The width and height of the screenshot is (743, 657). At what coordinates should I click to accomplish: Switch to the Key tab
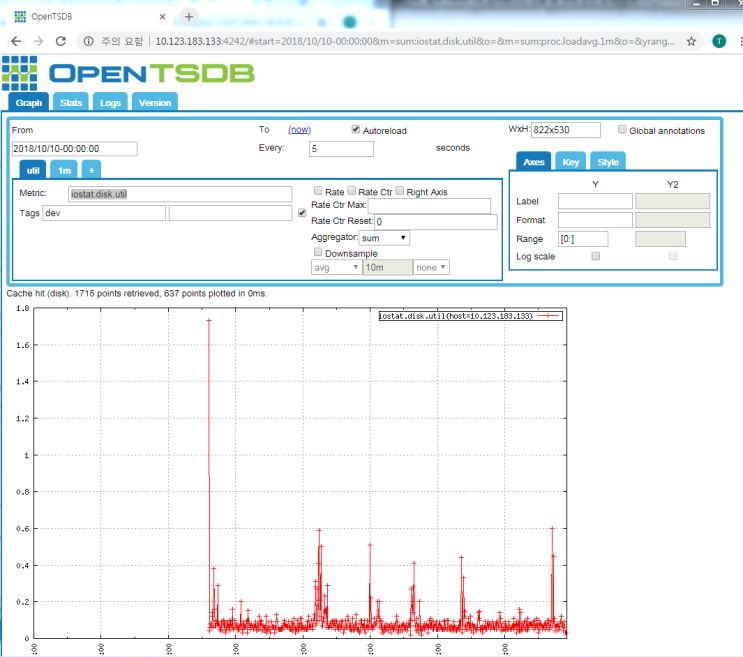pos(570,162)
